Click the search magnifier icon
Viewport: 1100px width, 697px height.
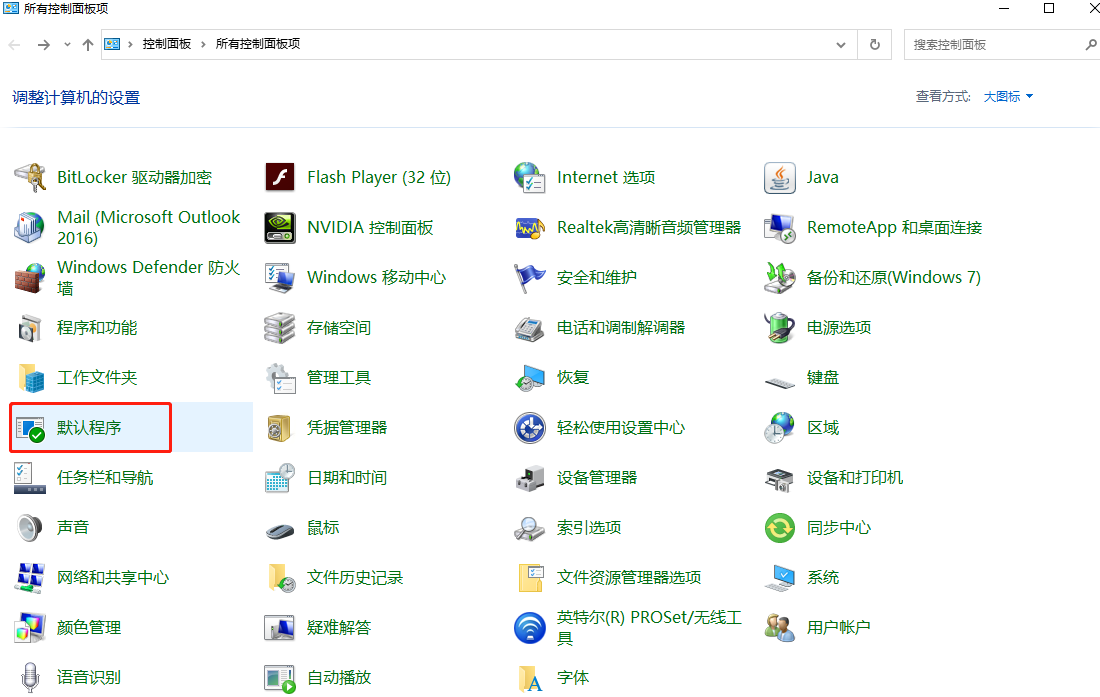tap(1091, 44)
